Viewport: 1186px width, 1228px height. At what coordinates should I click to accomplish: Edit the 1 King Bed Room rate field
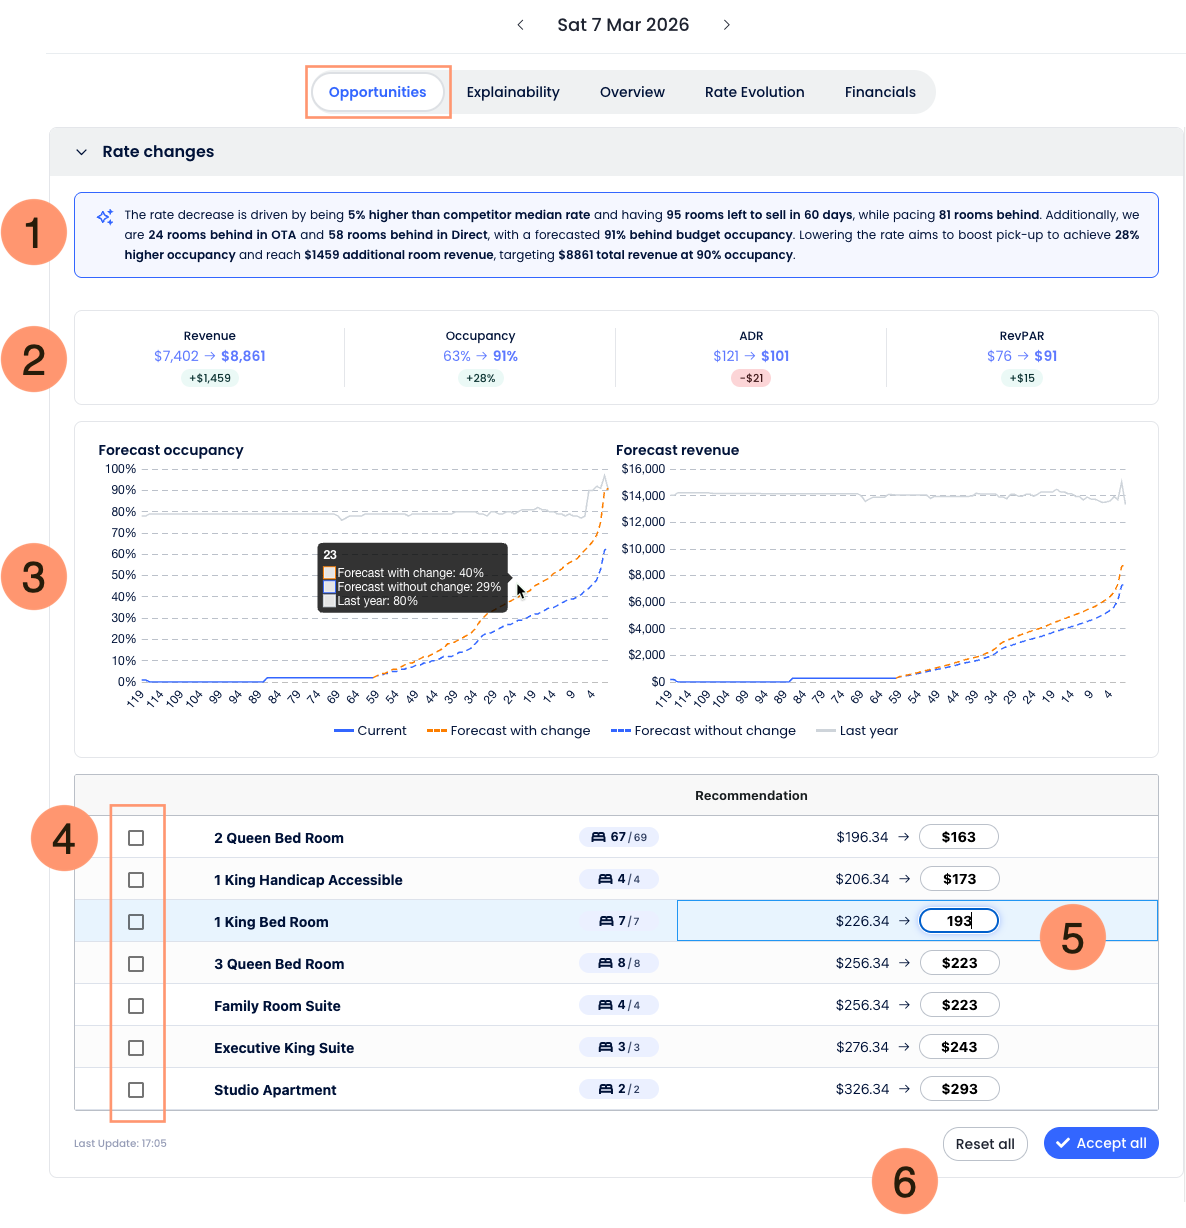click(958, 921)
